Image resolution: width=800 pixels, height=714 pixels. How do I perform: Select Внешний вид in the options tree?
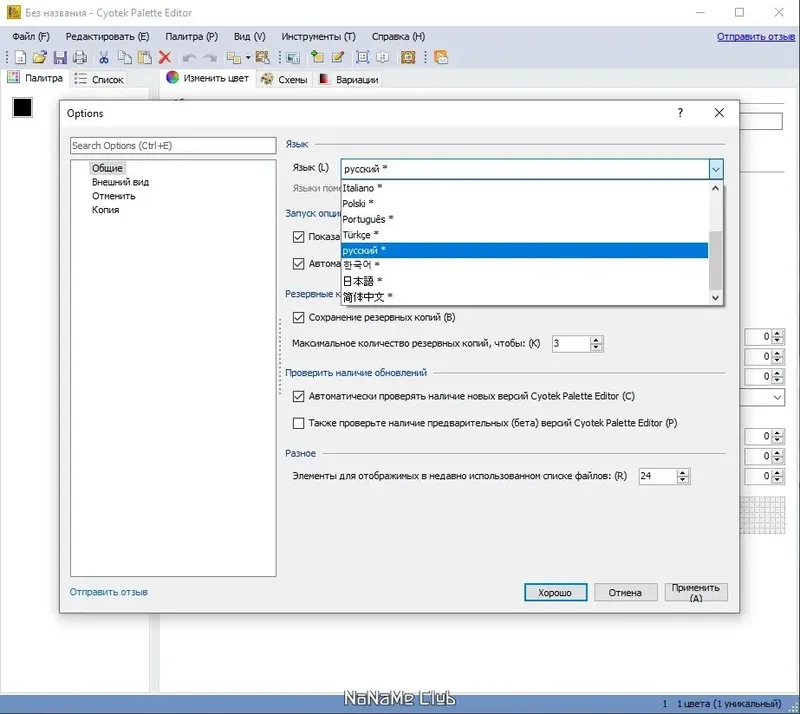tap(120, 182)
